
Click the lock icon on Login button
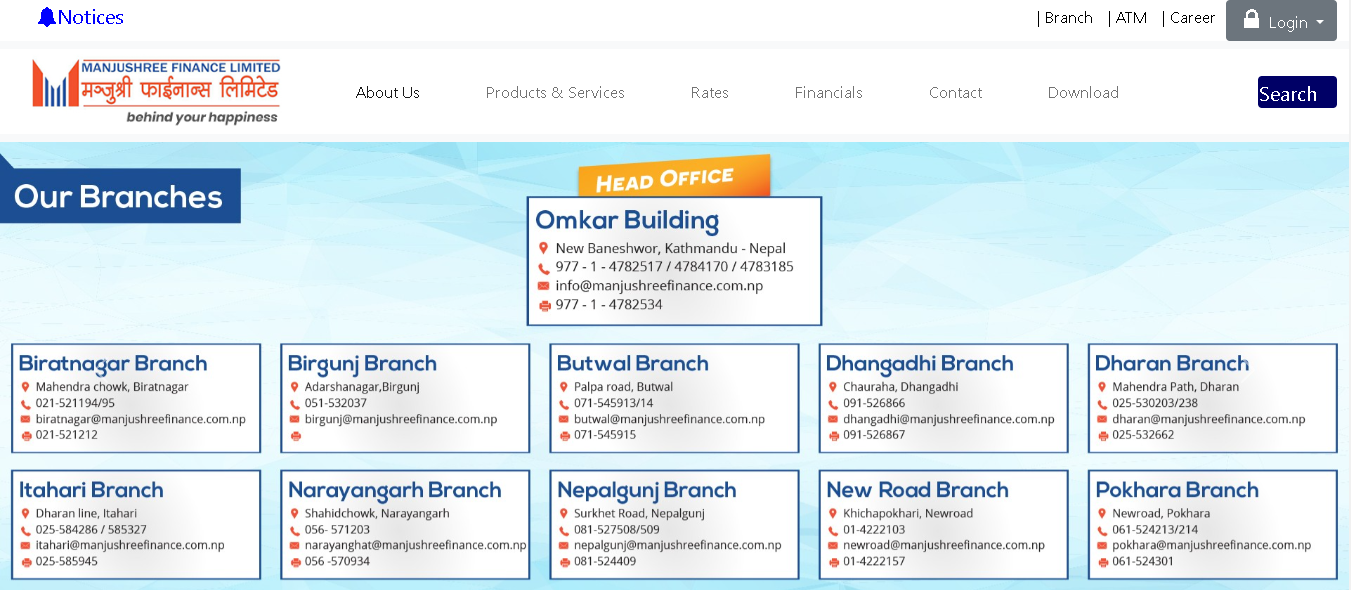[1251, 20]
